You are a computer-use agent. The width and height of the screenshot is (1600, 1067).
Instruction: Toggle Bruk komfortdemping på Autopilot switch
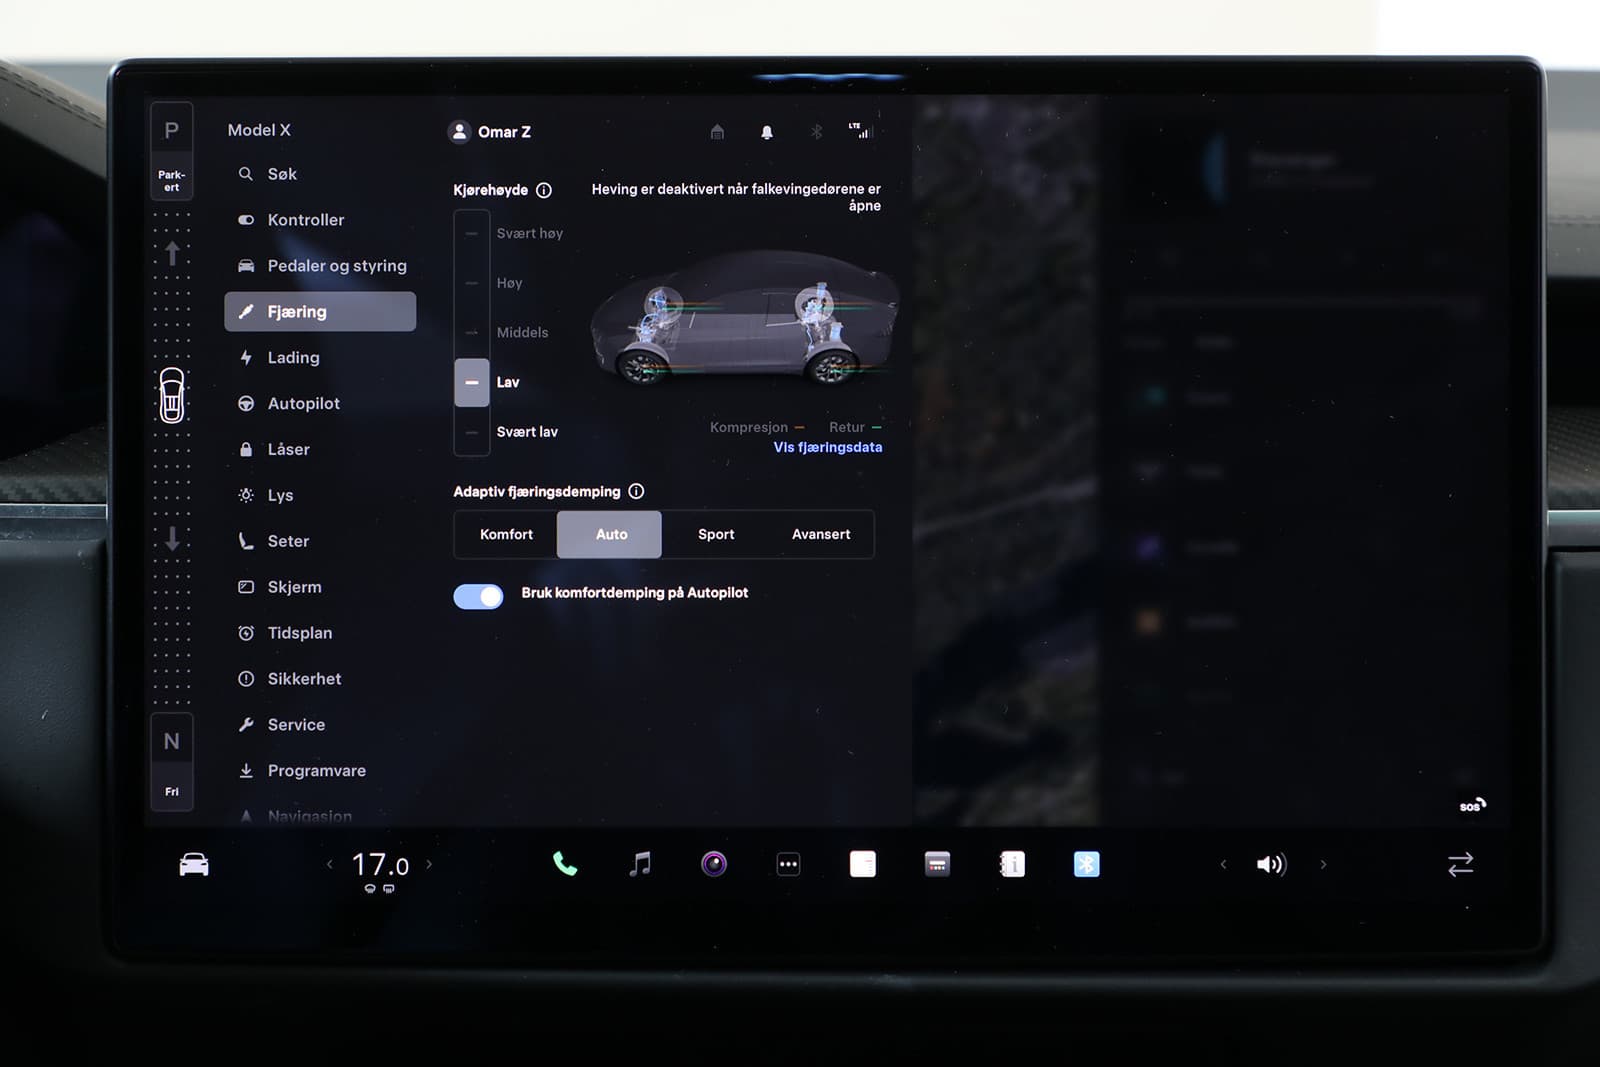point(478,596)
